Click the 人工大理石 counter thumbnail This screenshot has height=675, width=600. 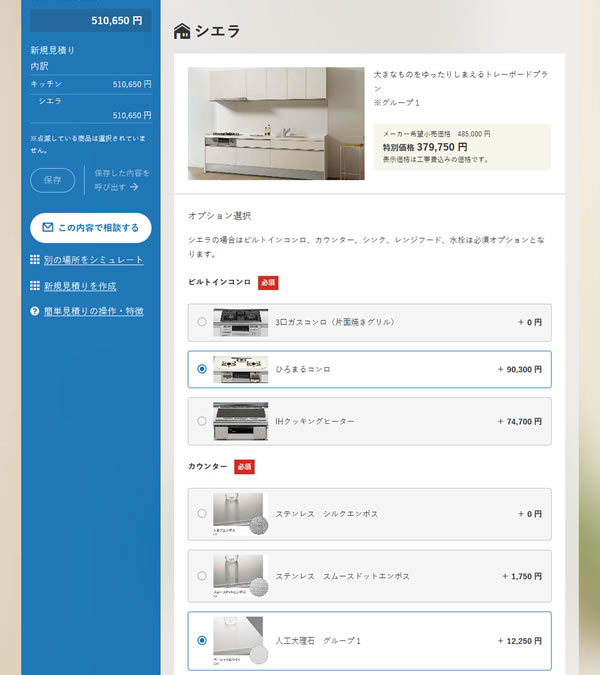point(241,641)
